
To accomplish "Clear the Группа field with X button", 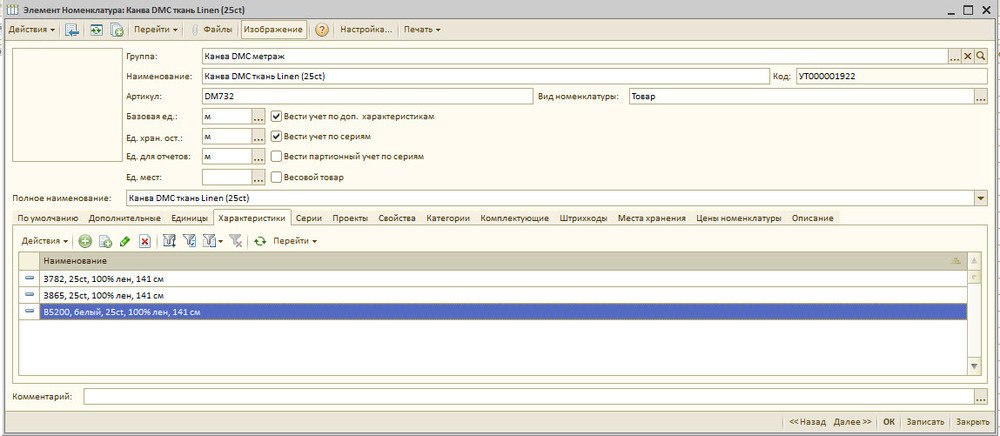I will point(967,57).
